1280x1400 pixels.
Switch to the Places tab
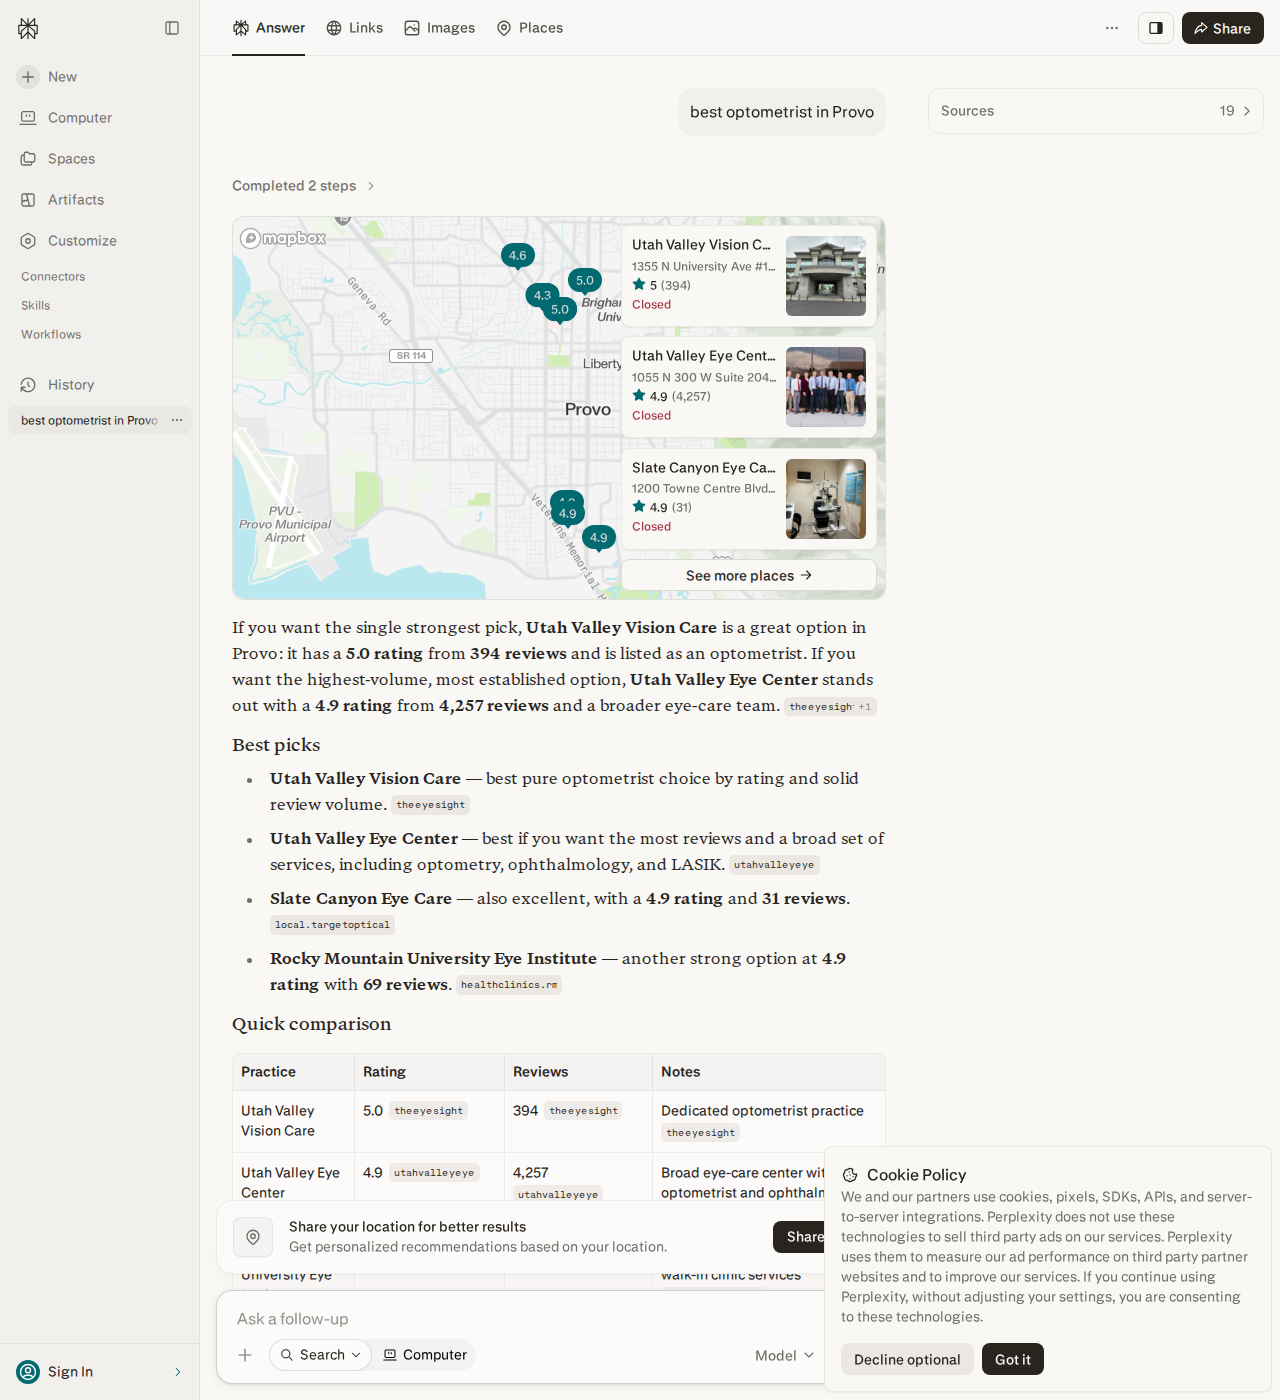pyautogui.click(x=530, y=28)
